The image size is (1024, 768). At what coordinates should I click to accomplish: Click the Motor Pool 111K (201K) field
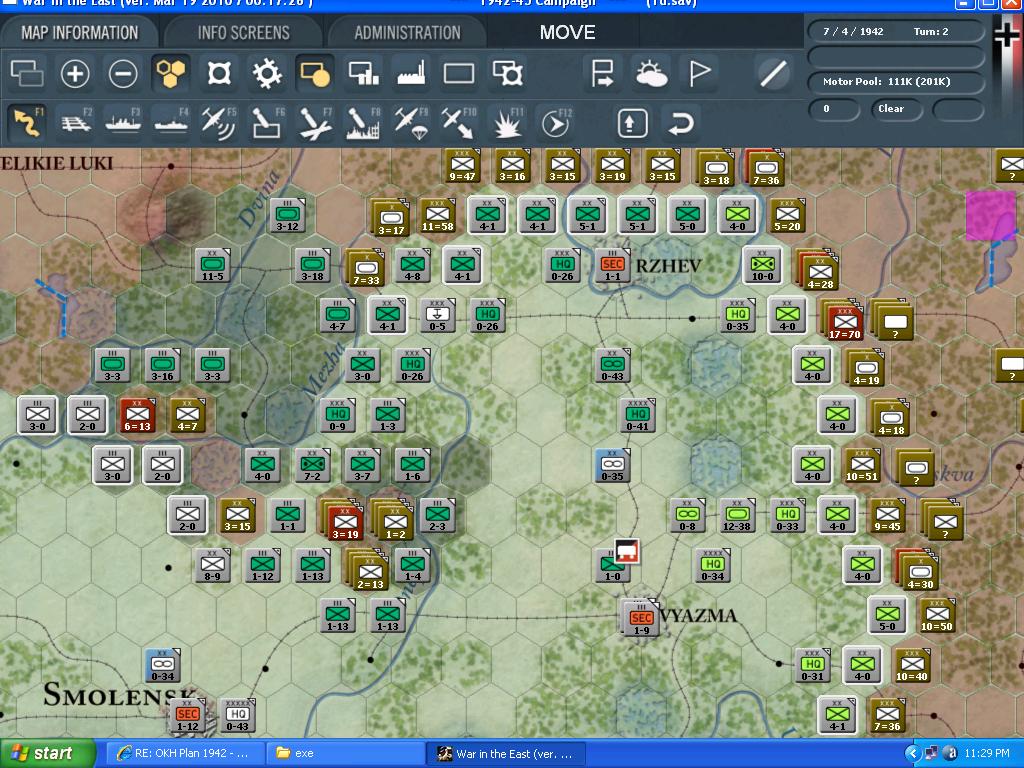coord(896,82)
